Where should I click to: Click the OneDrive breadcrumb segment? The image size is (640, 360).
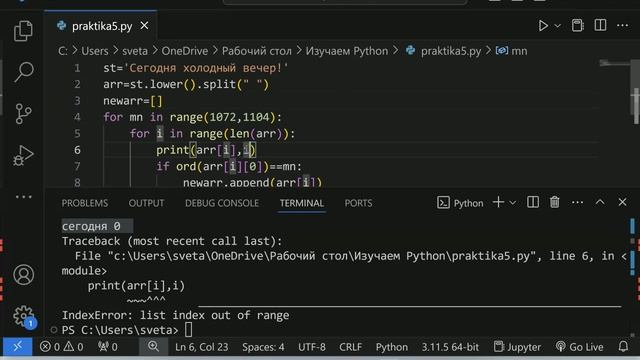click(x=184, y=51)
